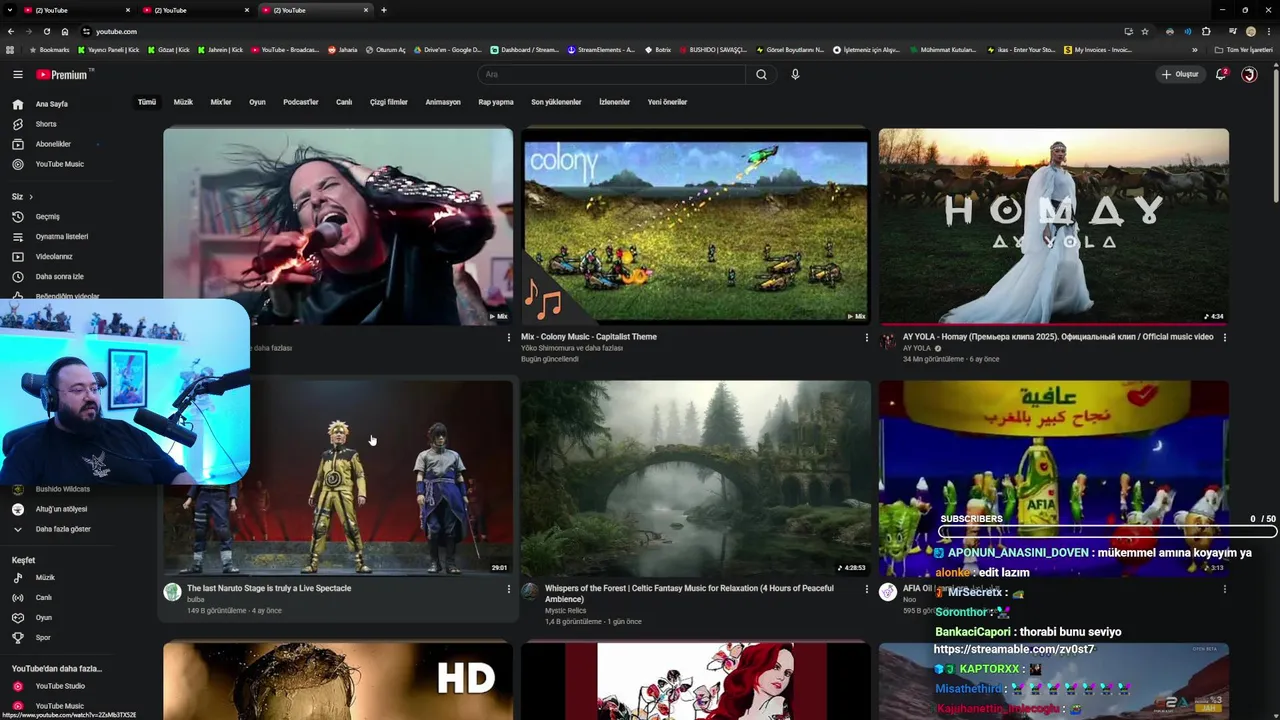
Task: Select the Yeni öneriler filter chip
Action: [667, 102]
